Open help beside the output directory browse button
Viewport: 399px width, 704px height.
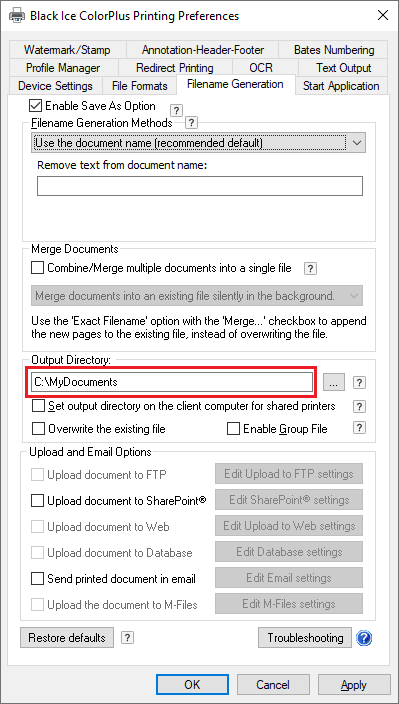point(359,383)
